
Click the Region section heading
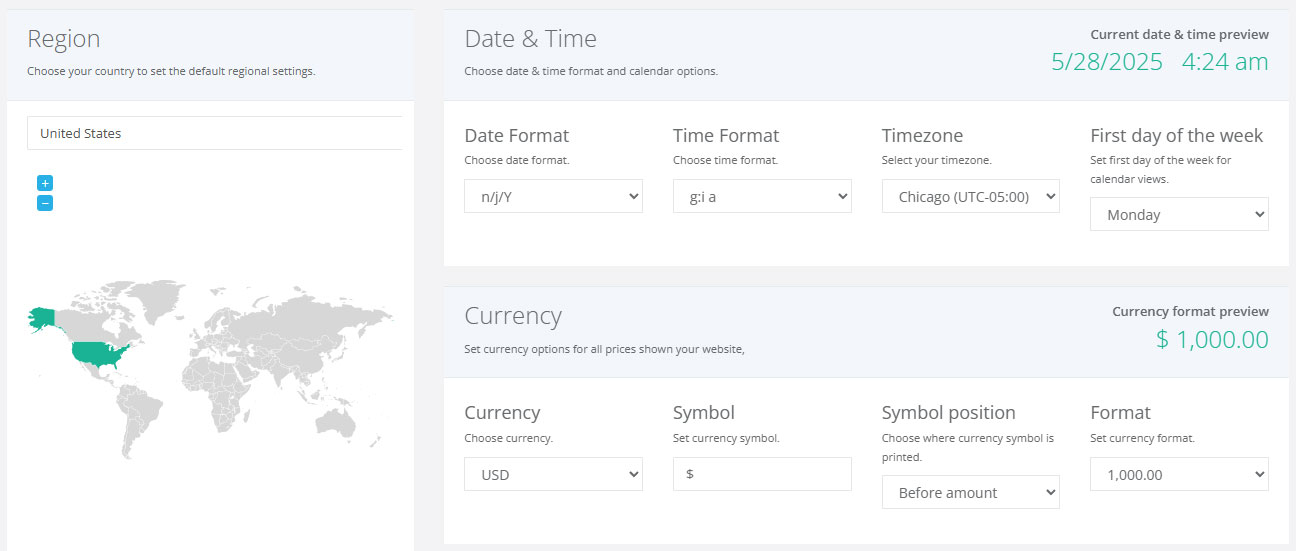64,39
